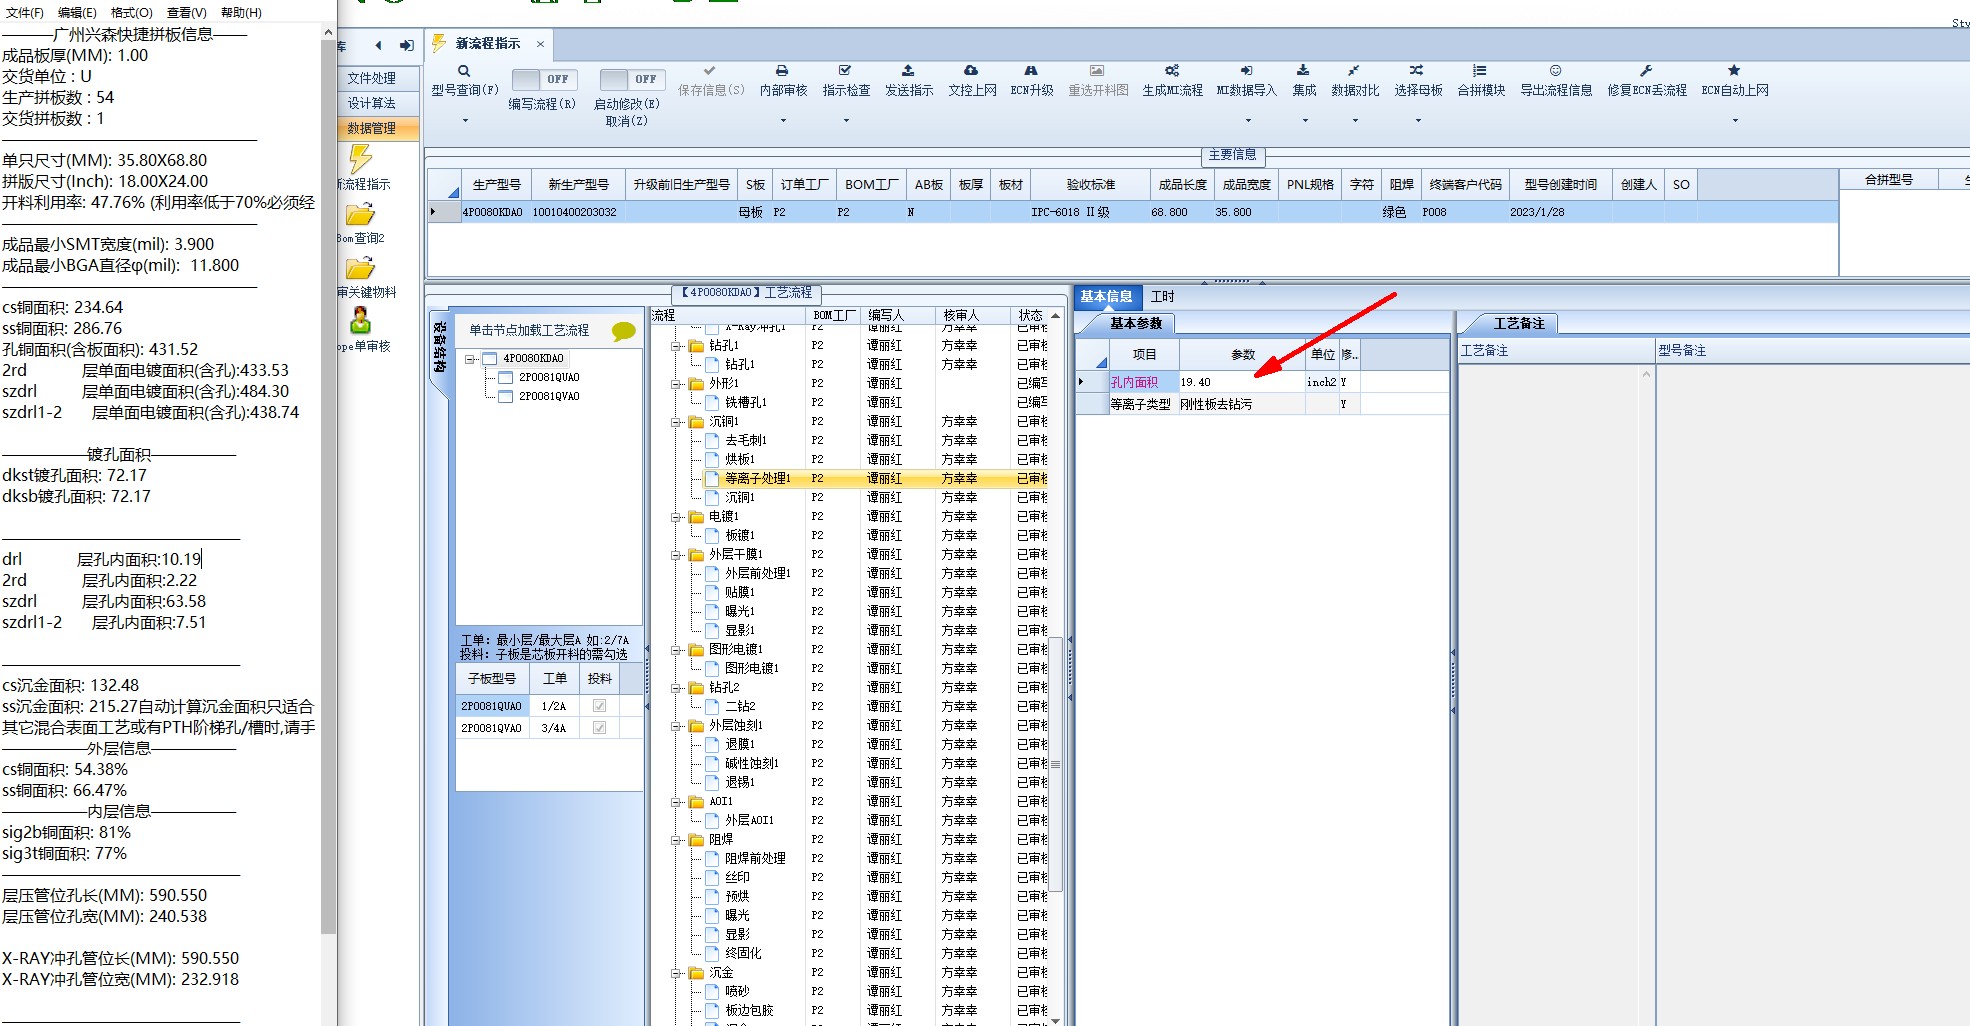
Task: Open the ECN自动上网 dropdown arrow
Action: 1735,121
